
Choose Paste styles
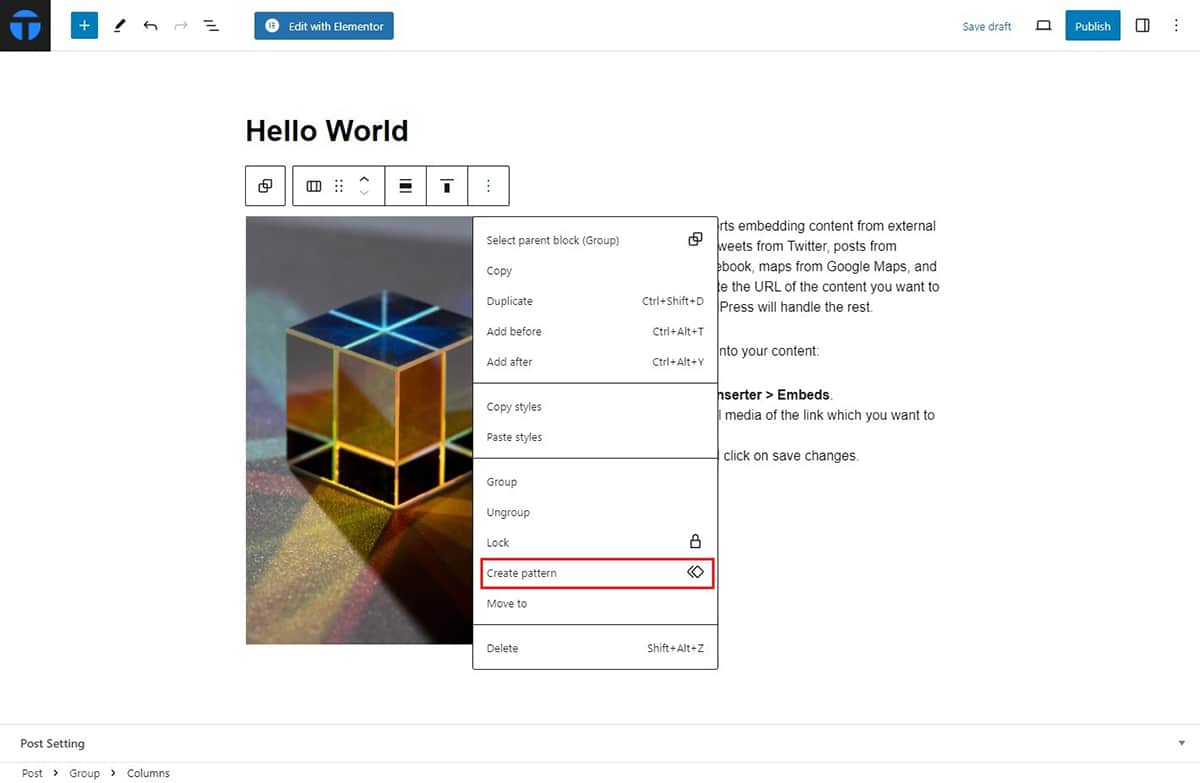(x=595, y=437)
